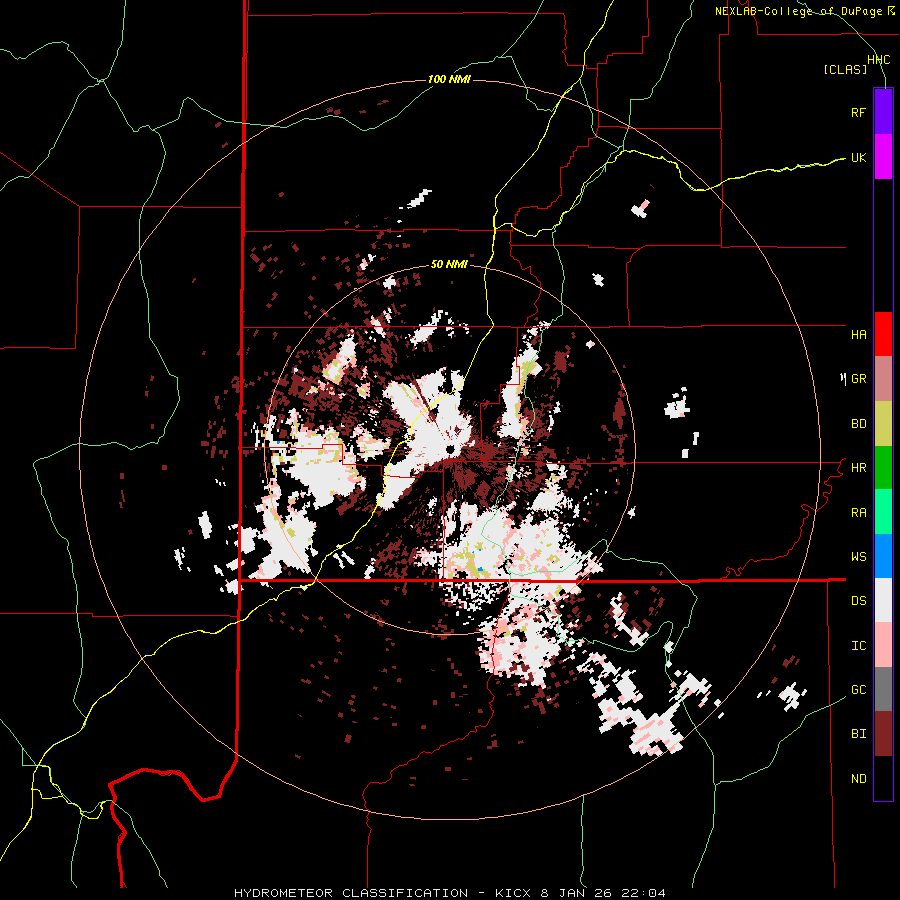The image size is (900, 900).
Task: Click the BI legend label
Action: [x=859, y=734]
